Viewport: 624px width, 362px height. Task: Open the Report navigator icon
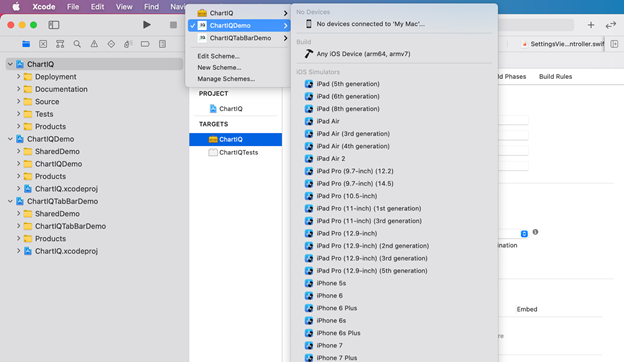[x=162, y=44]
